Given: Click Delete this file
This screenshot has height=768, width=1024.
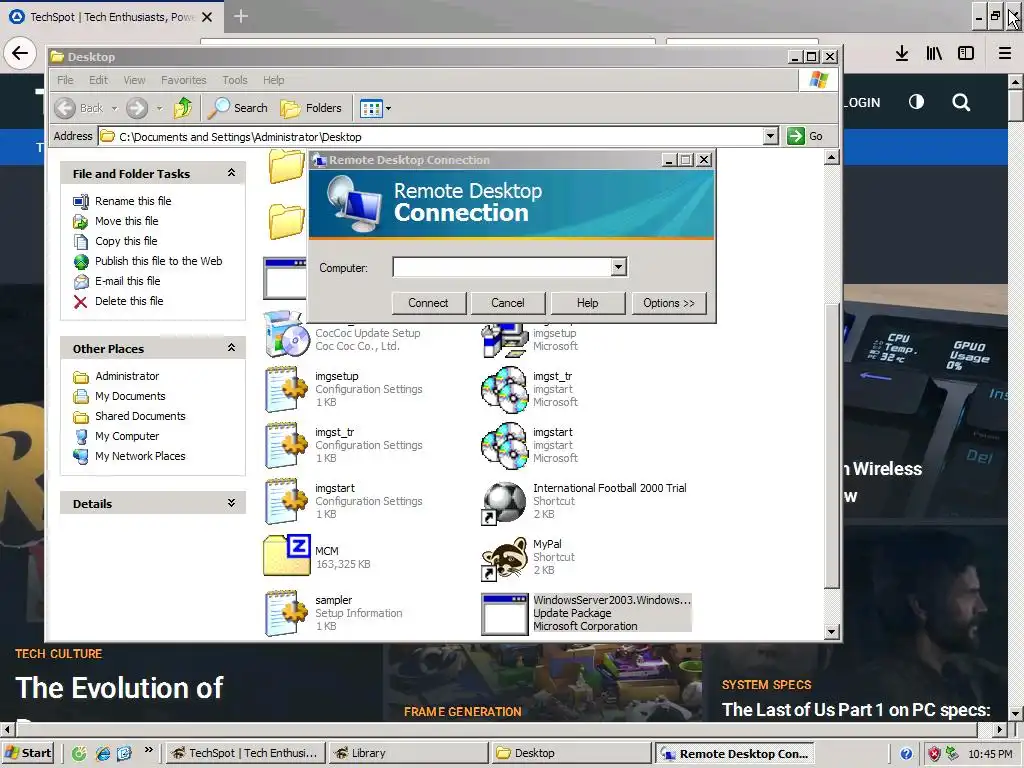Looking at the screenshot, I should (x=129, y=301).
